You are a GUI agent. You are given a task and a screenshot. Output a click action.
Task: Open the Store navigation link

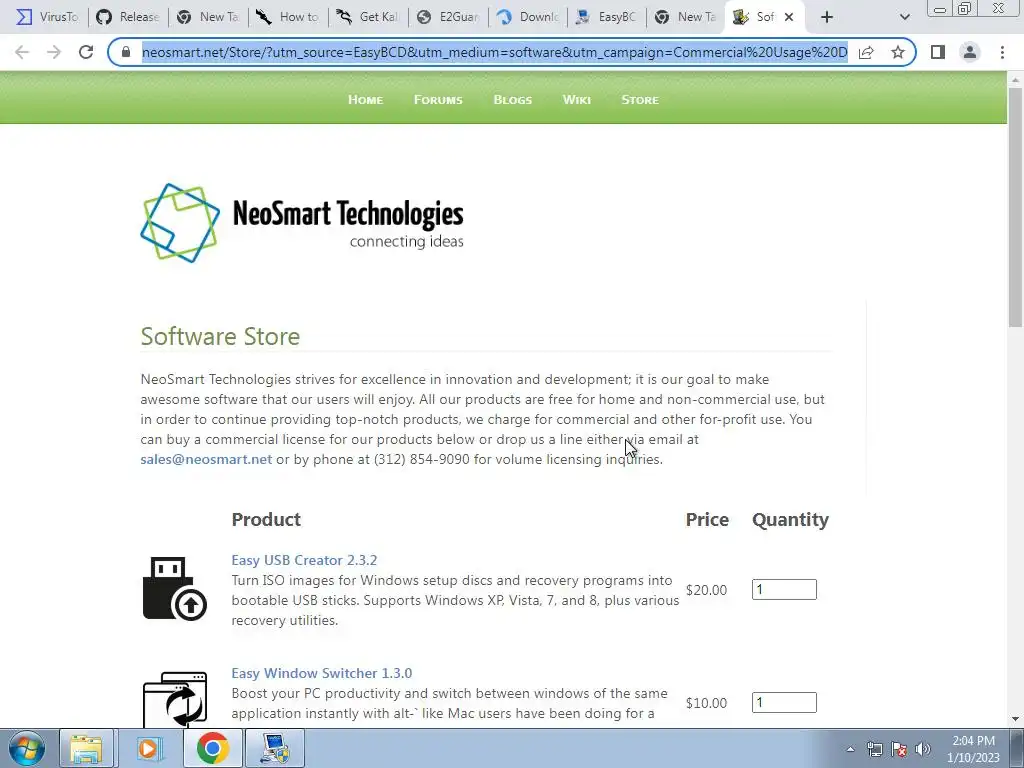click(640, 100)
